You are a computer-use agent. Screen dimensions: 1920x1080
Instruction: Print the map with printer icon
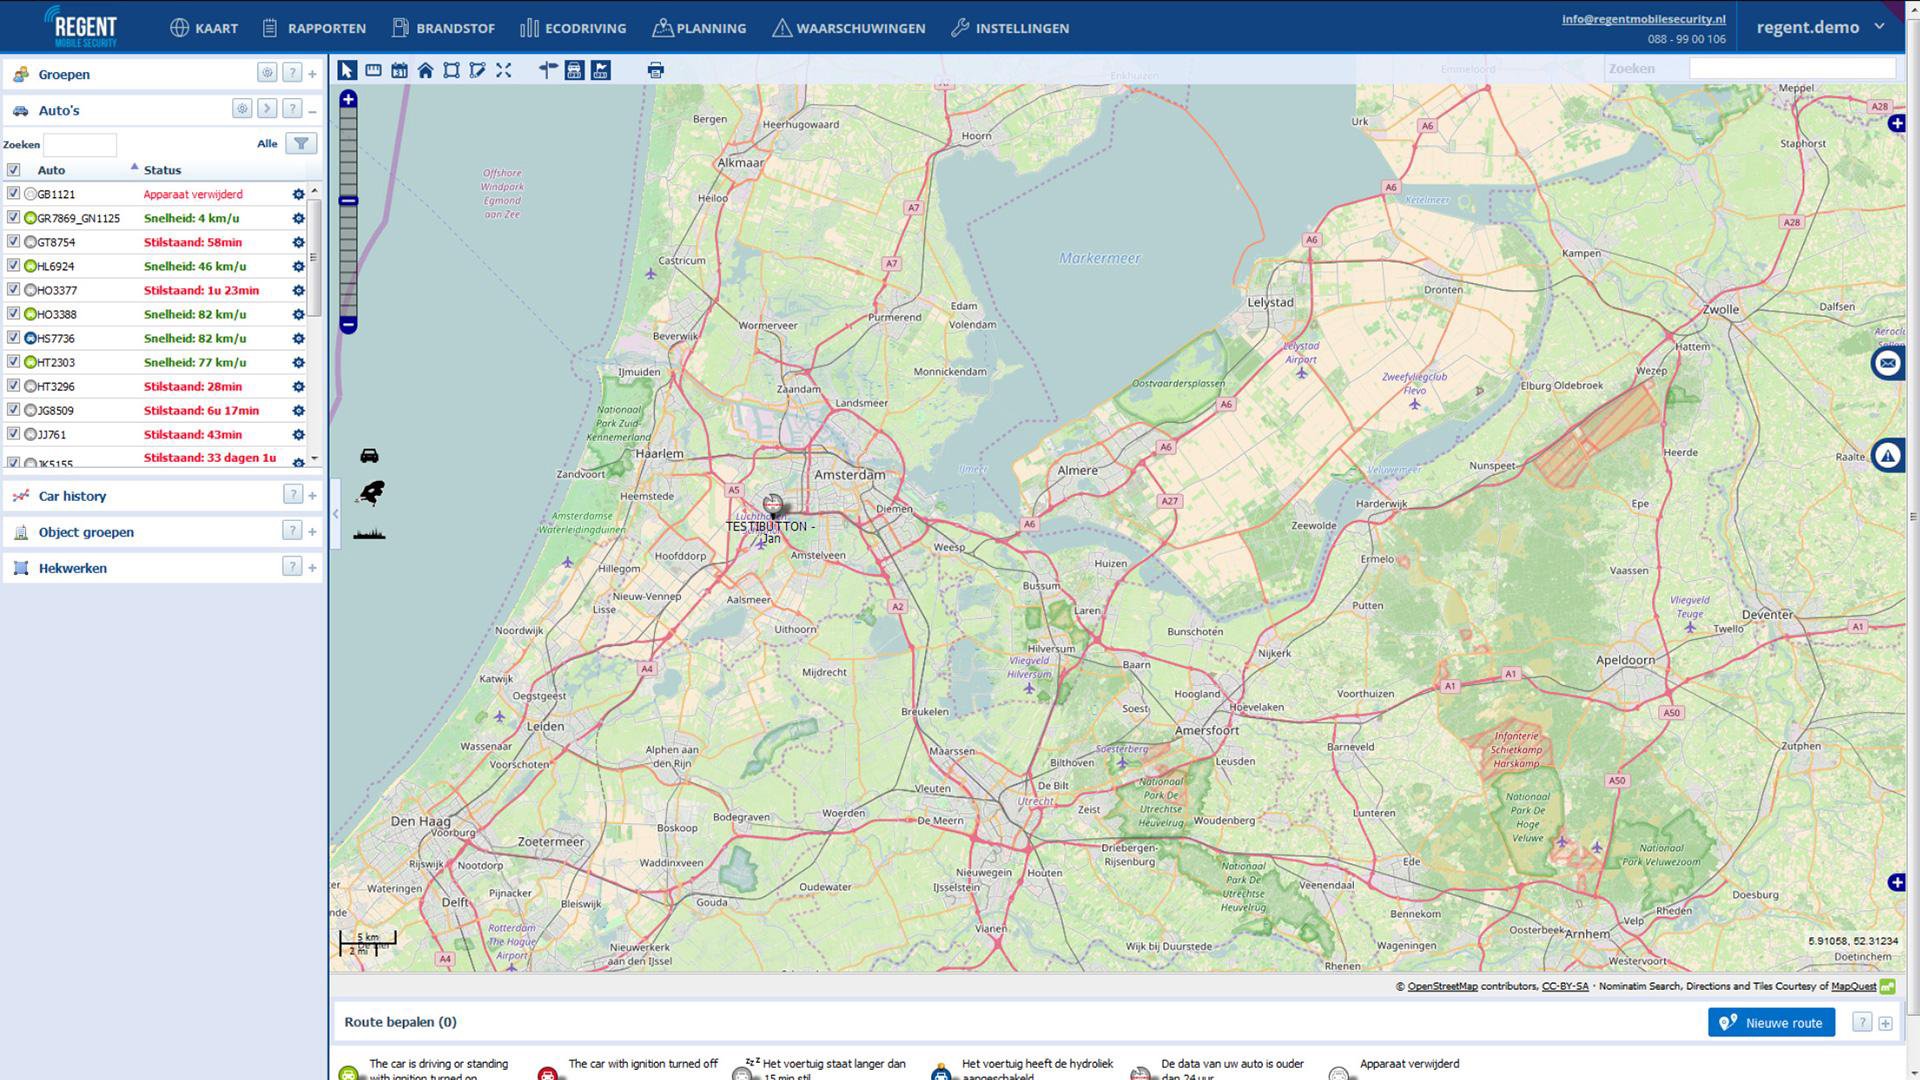655,70
